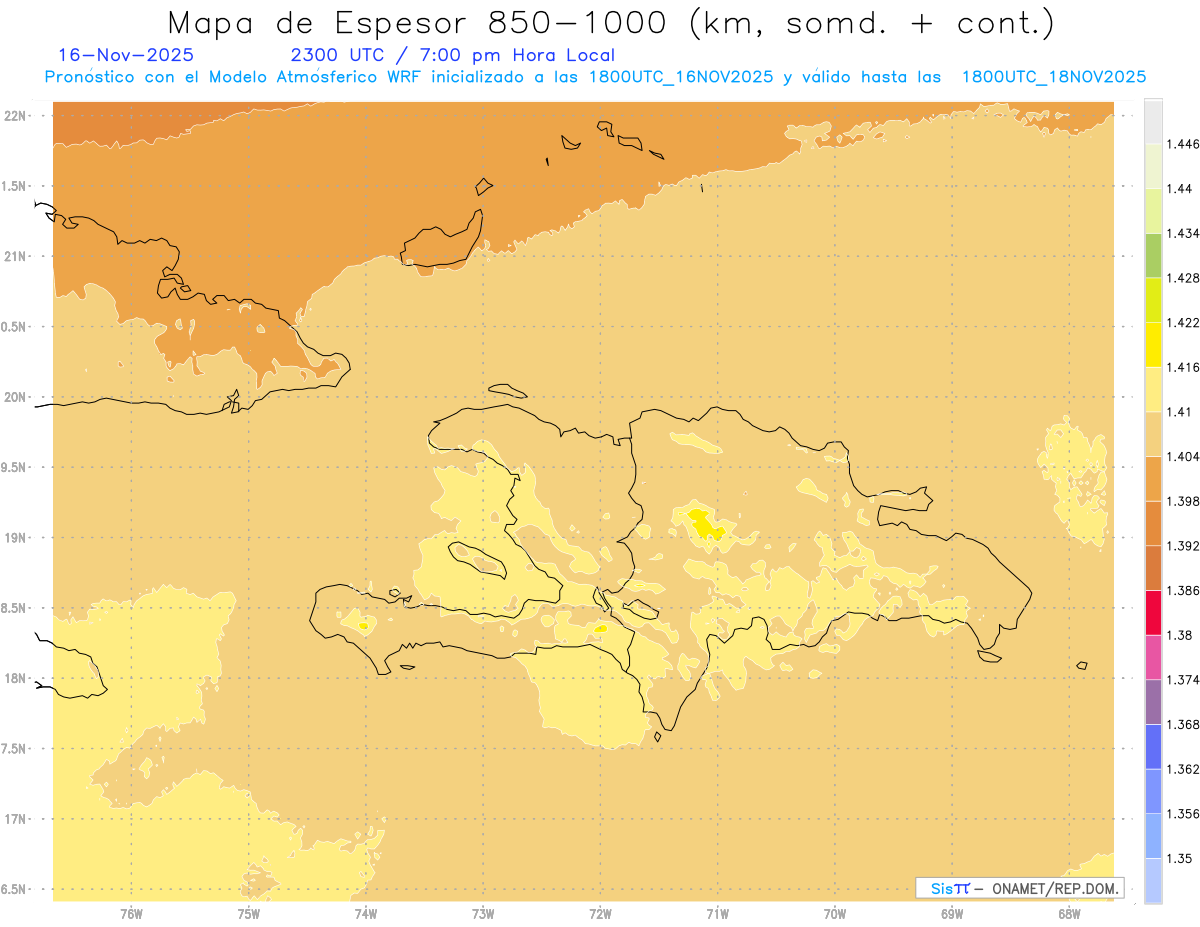Click the longitude label "75W"
Viewport: 1200px width, 927px height.
(249, 914)
